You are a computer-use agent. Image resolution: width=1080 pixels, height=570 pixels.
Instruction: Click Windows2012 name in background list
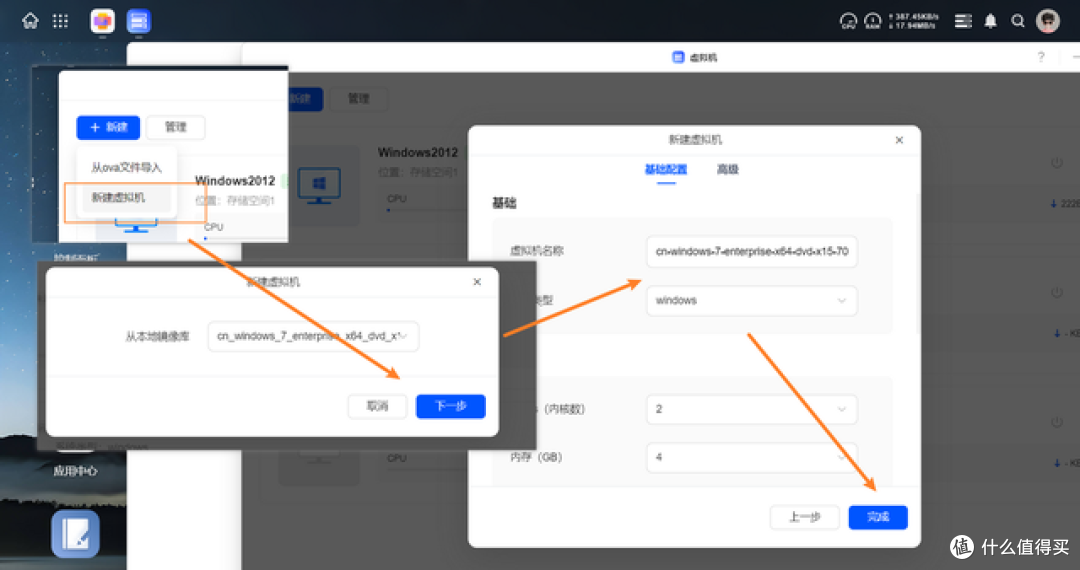pos(417,152)
